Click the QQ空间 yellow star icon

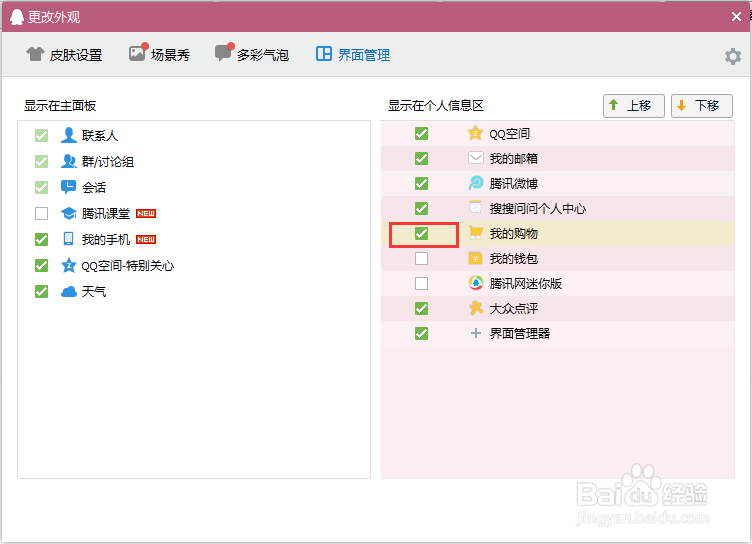point(475,133)
